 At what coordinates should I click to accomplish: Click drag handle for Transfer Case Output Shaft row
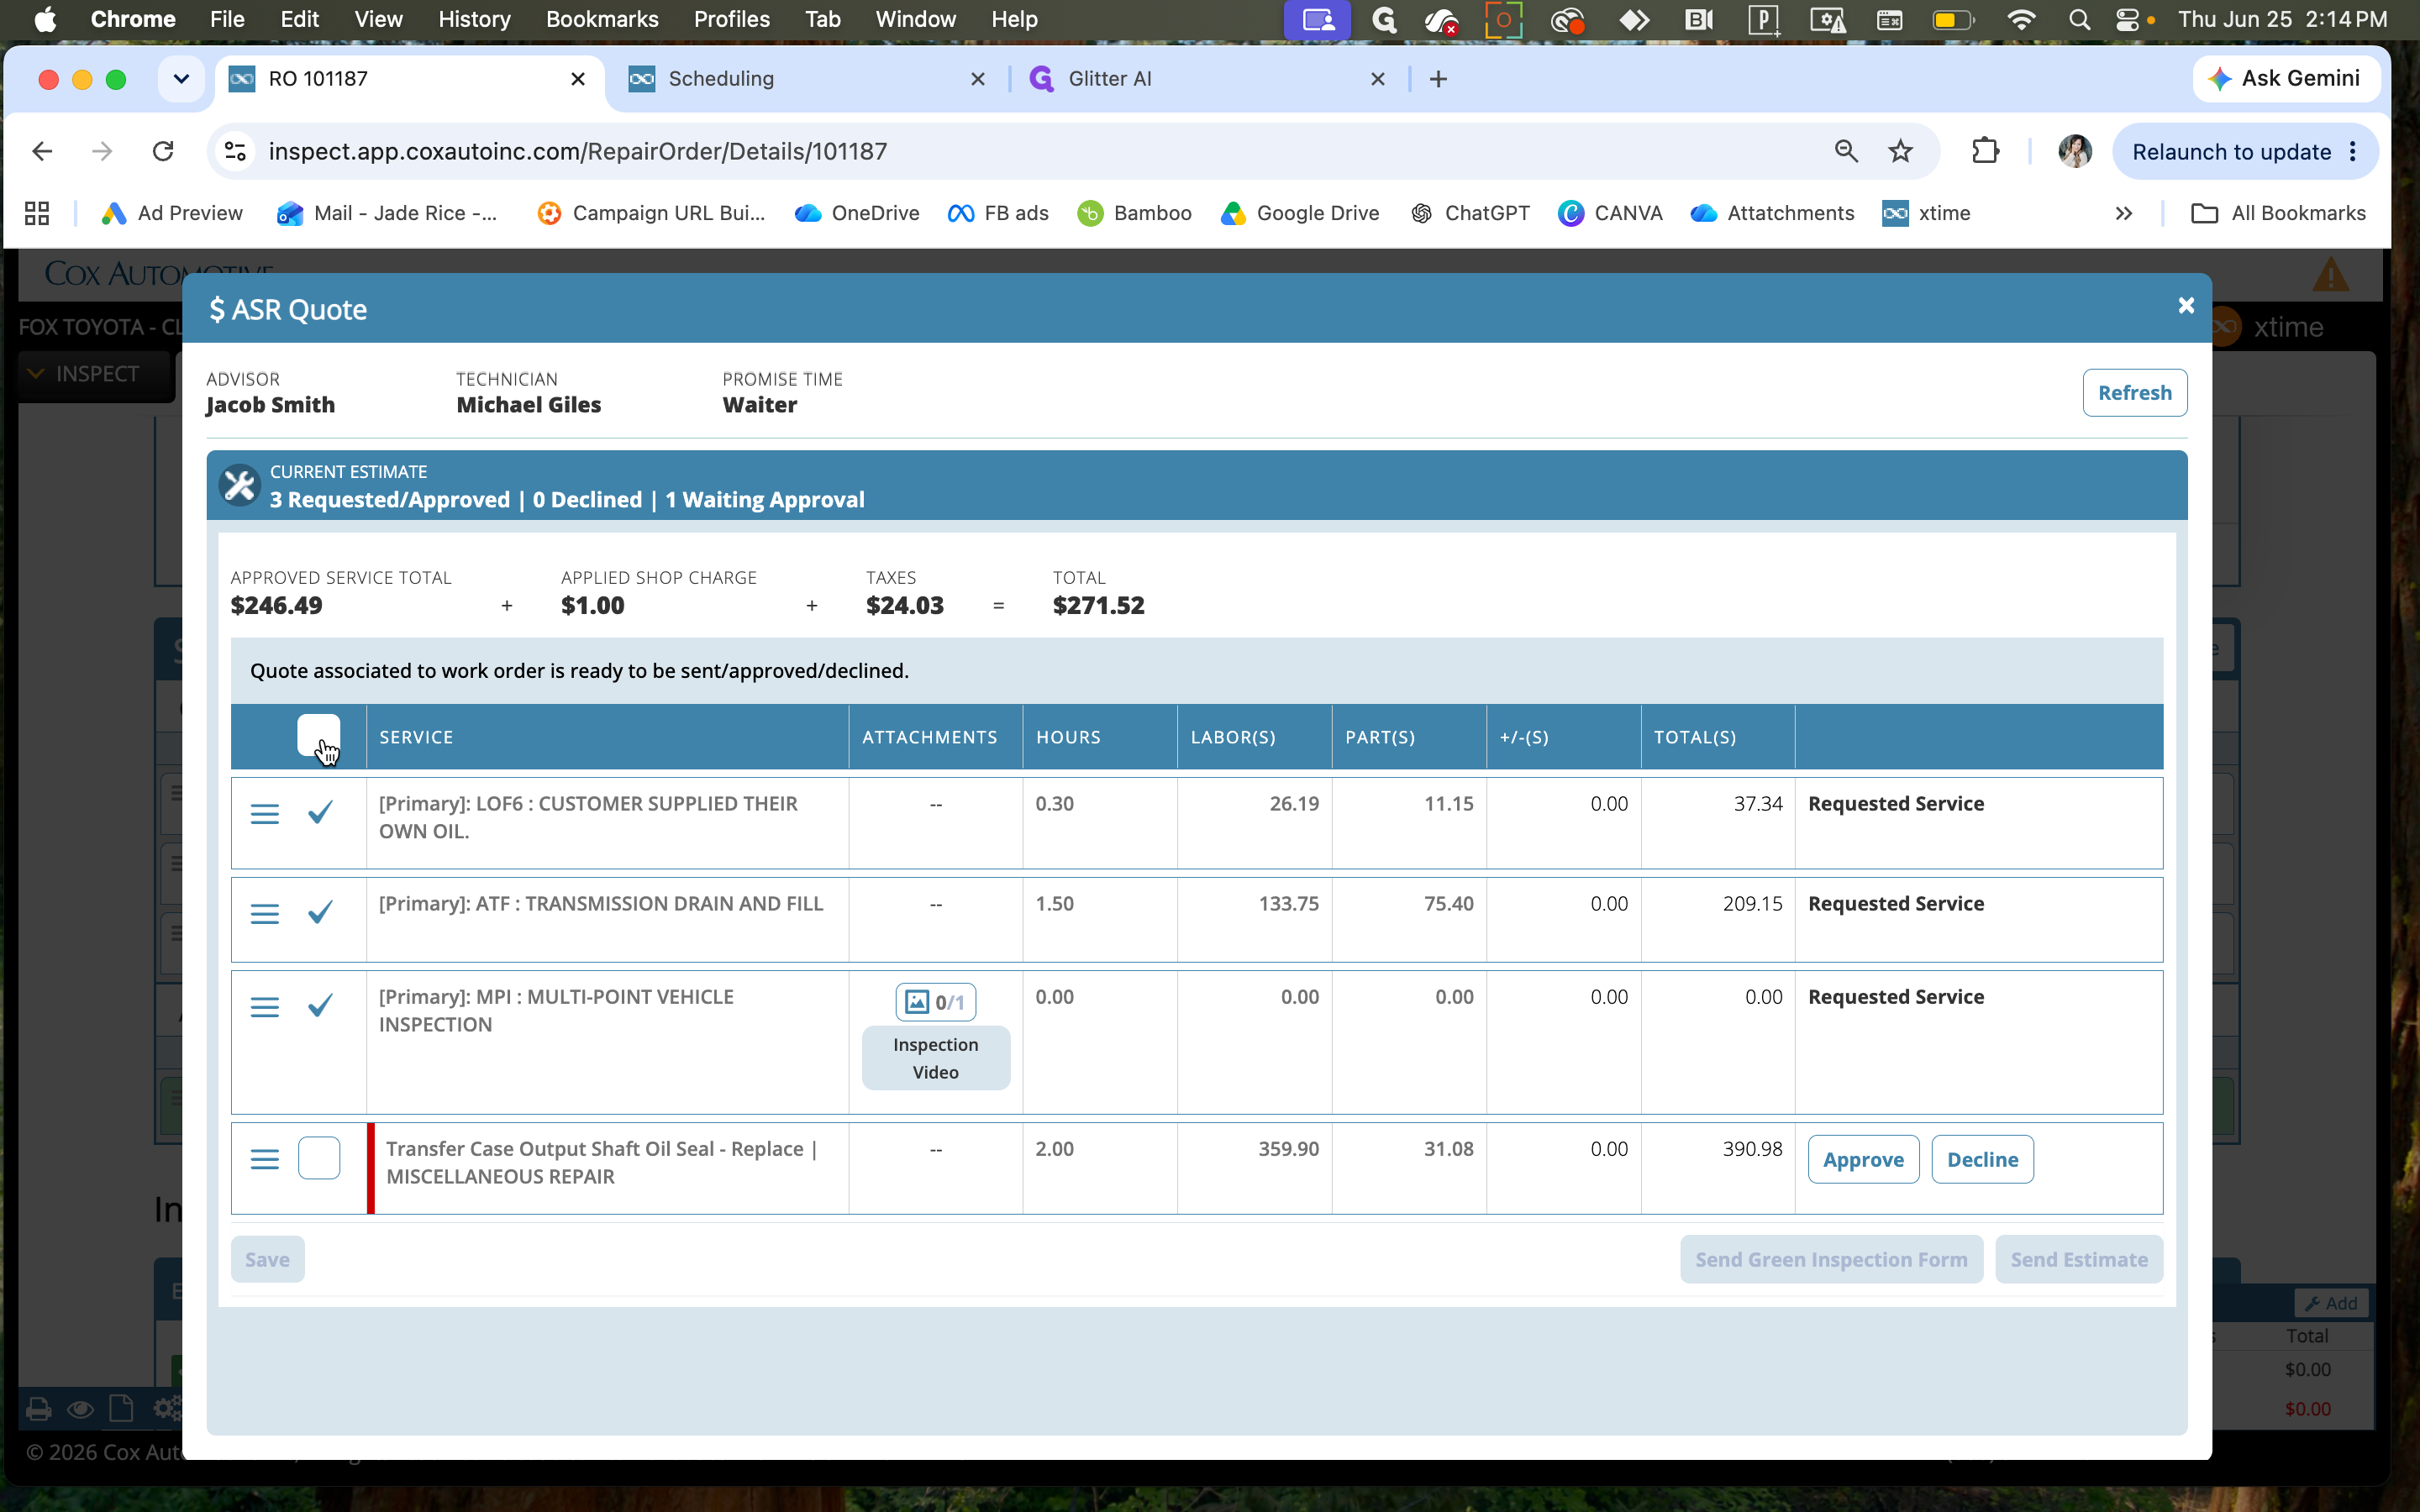click(x=264, y=1159)
